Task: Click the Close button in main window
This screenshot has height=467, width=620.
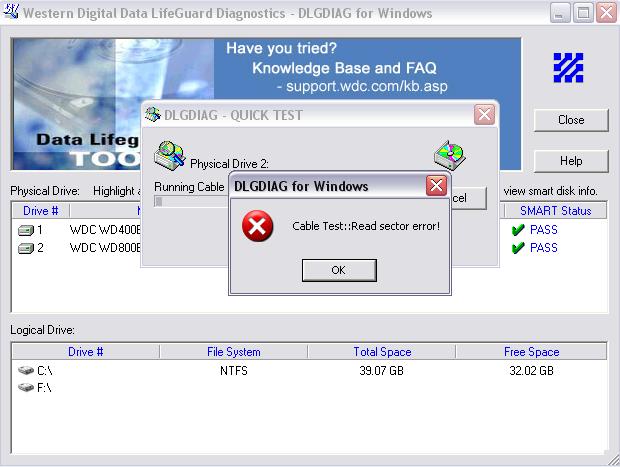Action: click(x=571, y=120)
